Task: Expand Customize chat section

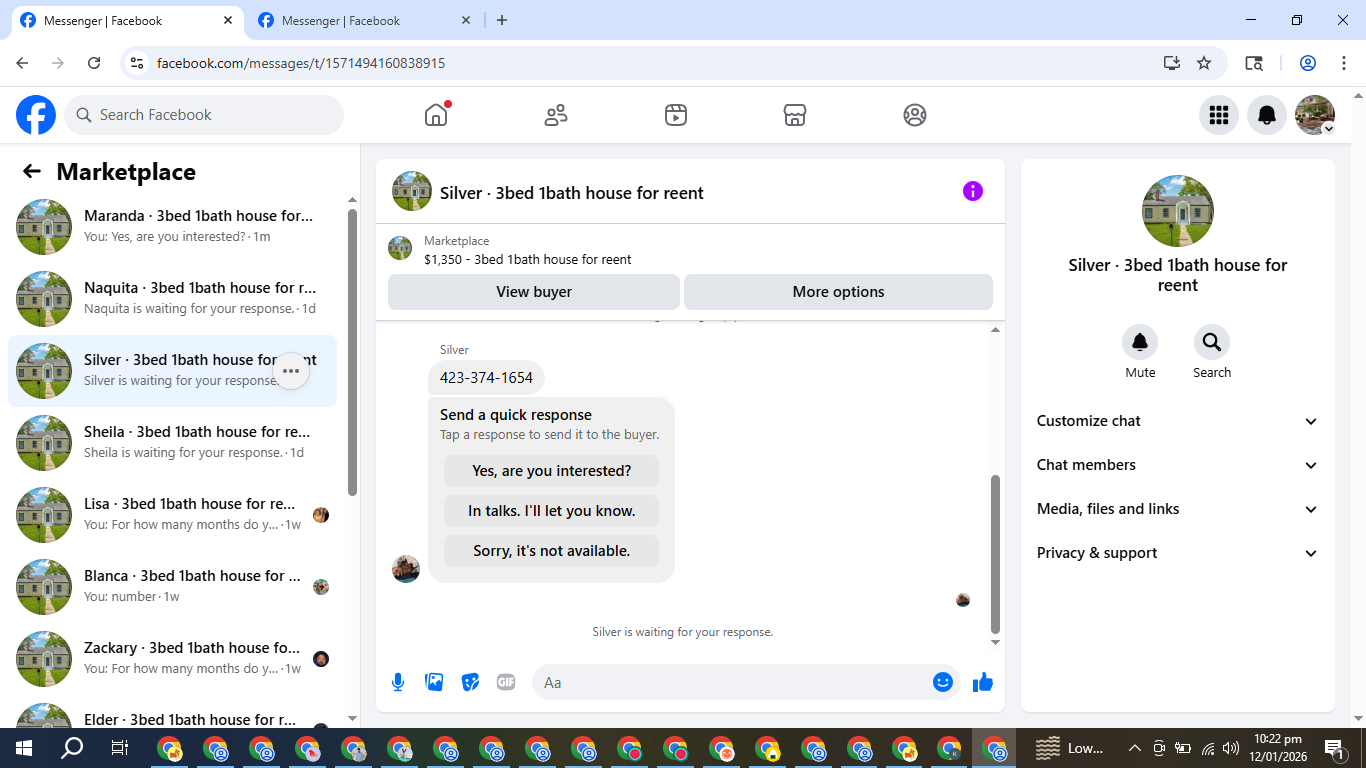Action: tap(1178, 421)
